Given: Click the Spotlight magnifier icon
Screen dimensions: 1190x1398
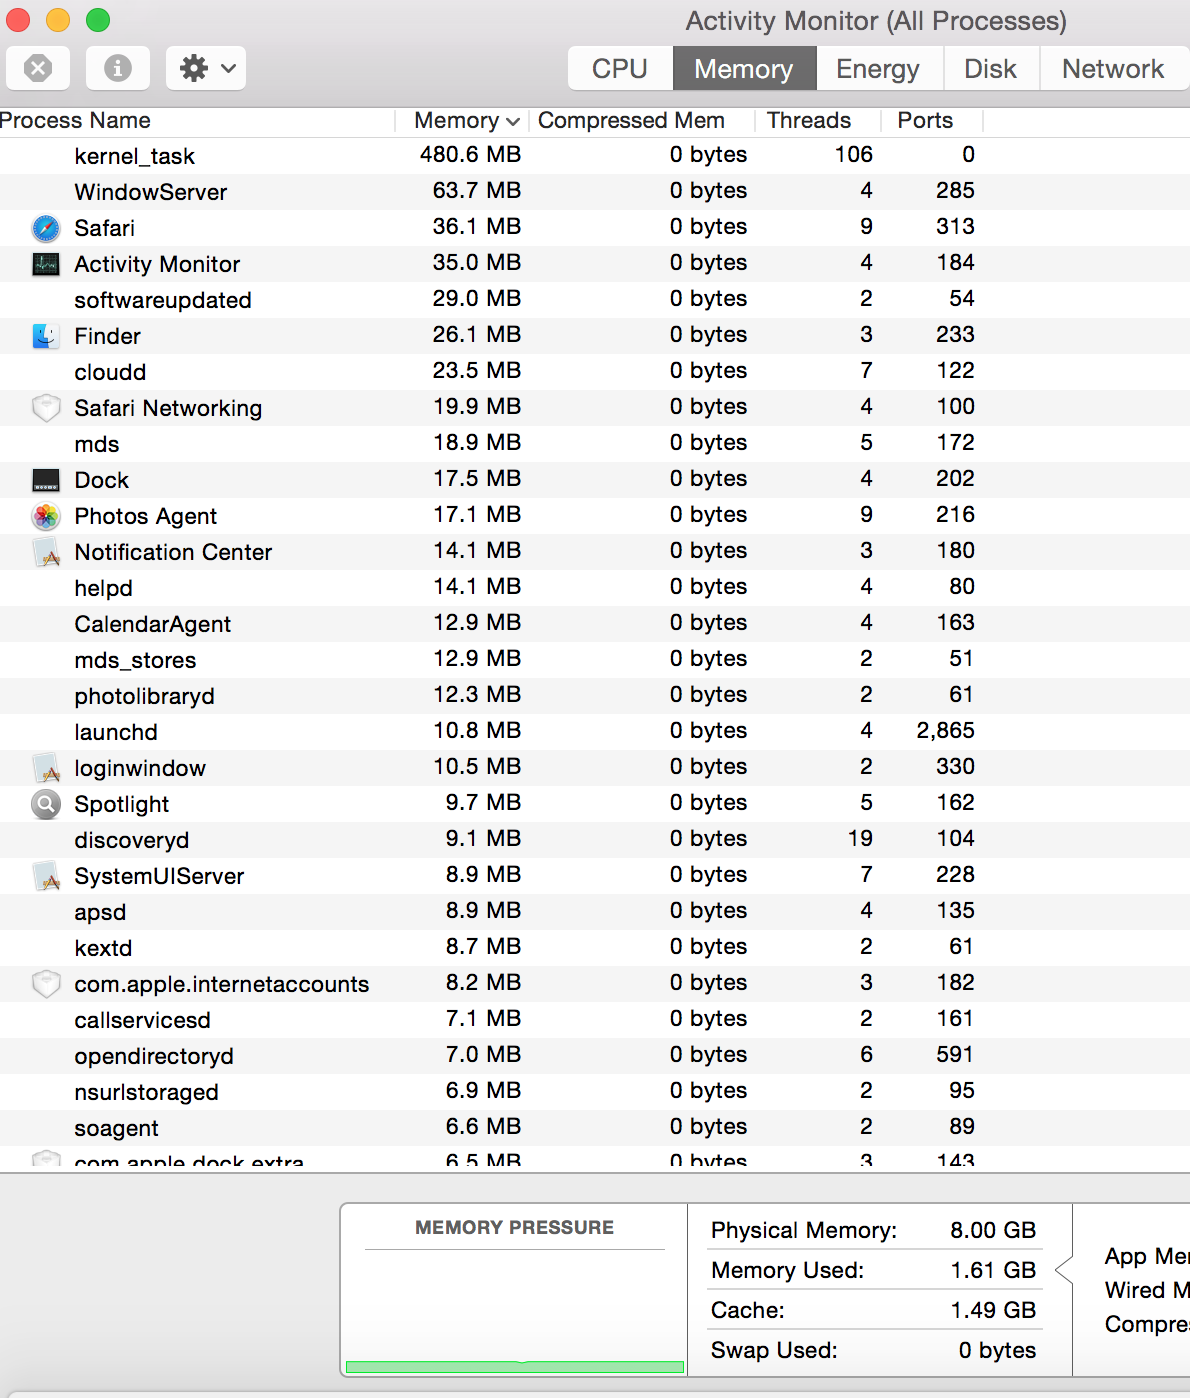Looking at the screenshot, I should (46, 804).
